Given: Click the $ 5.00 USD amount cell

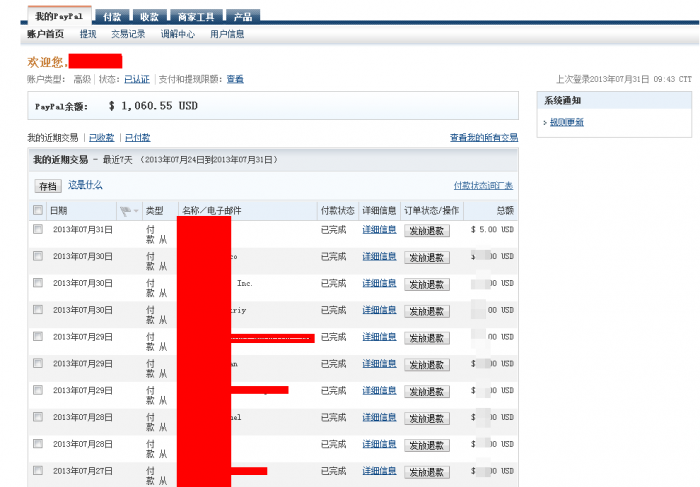Looking at the screenshot, I should pyautogui.click(x=492, y=229).
